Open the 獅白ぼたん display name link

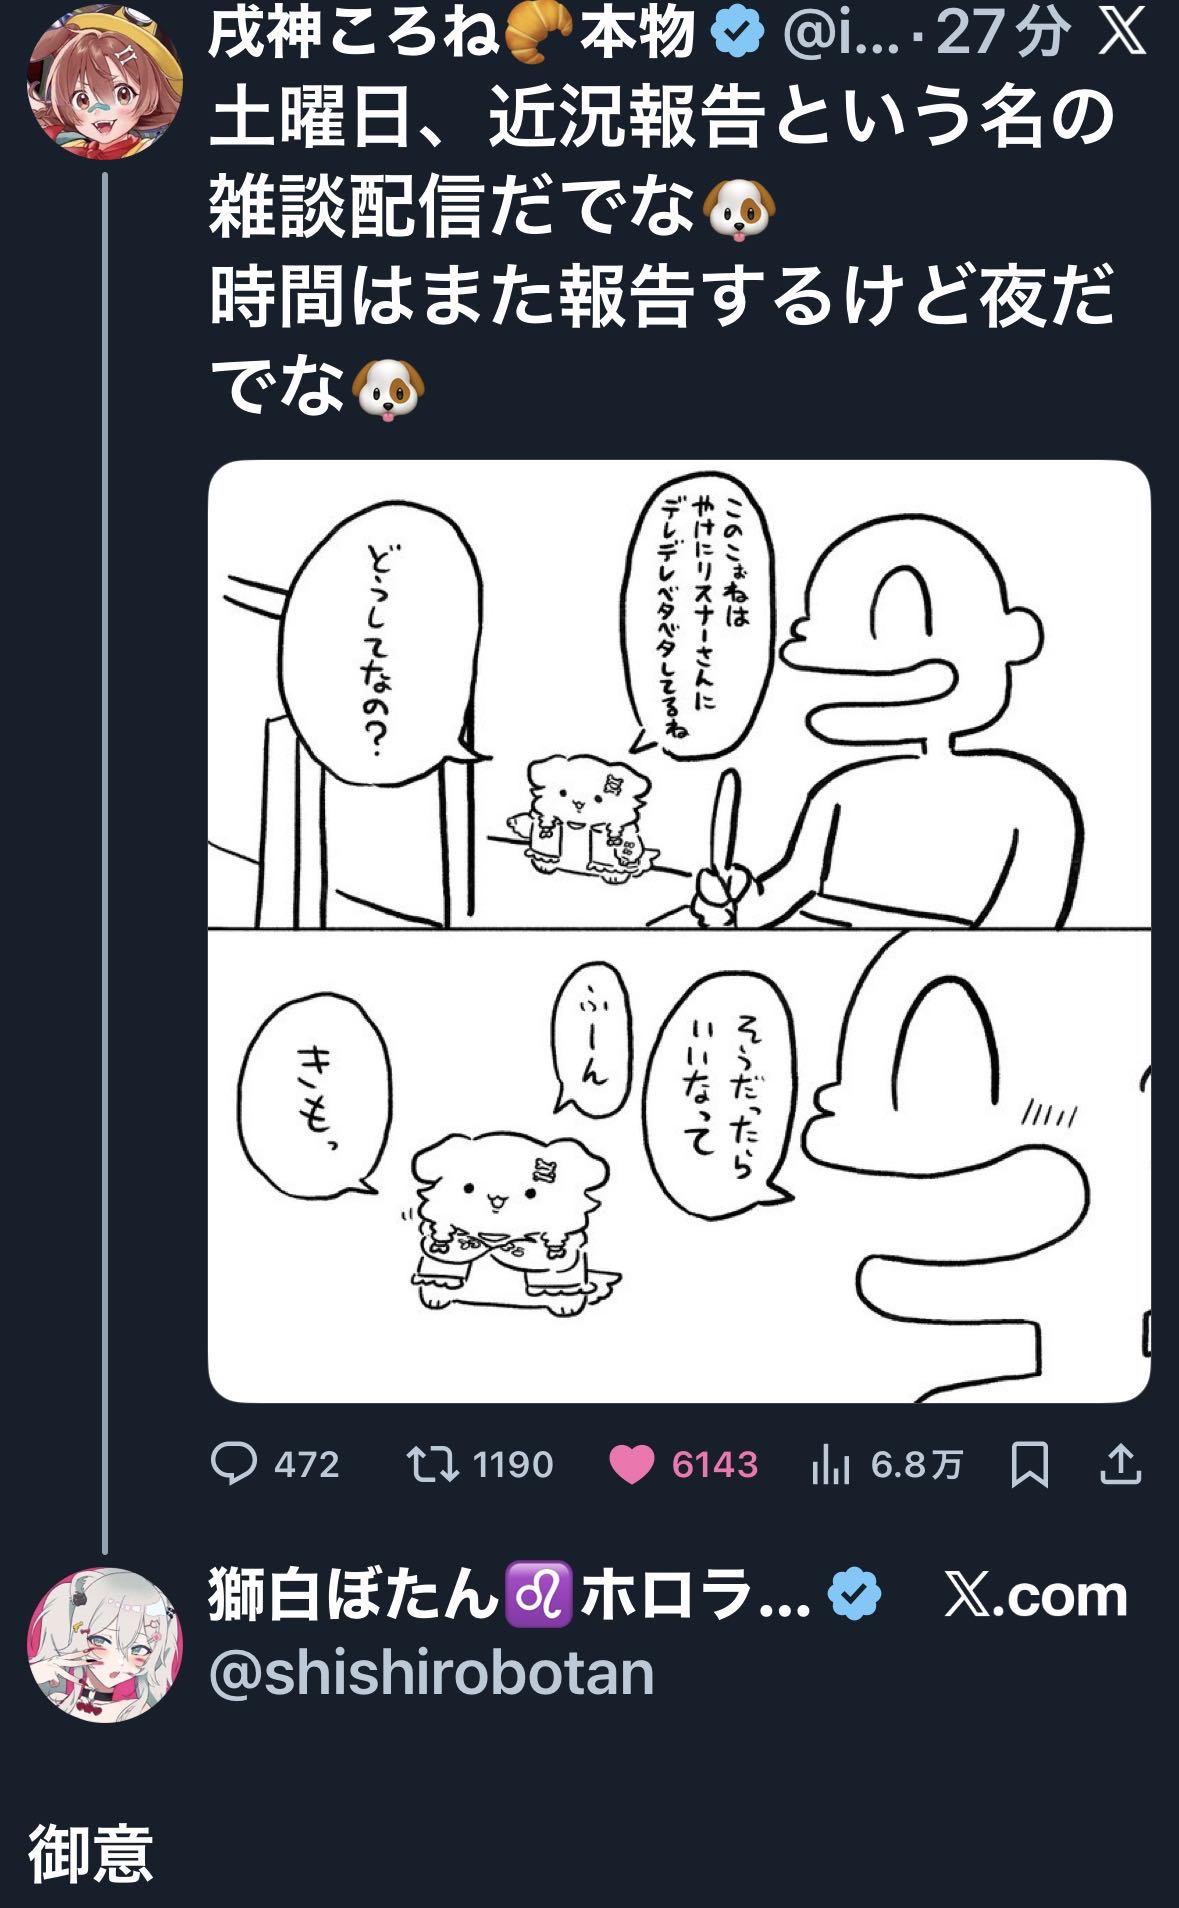508,1594
